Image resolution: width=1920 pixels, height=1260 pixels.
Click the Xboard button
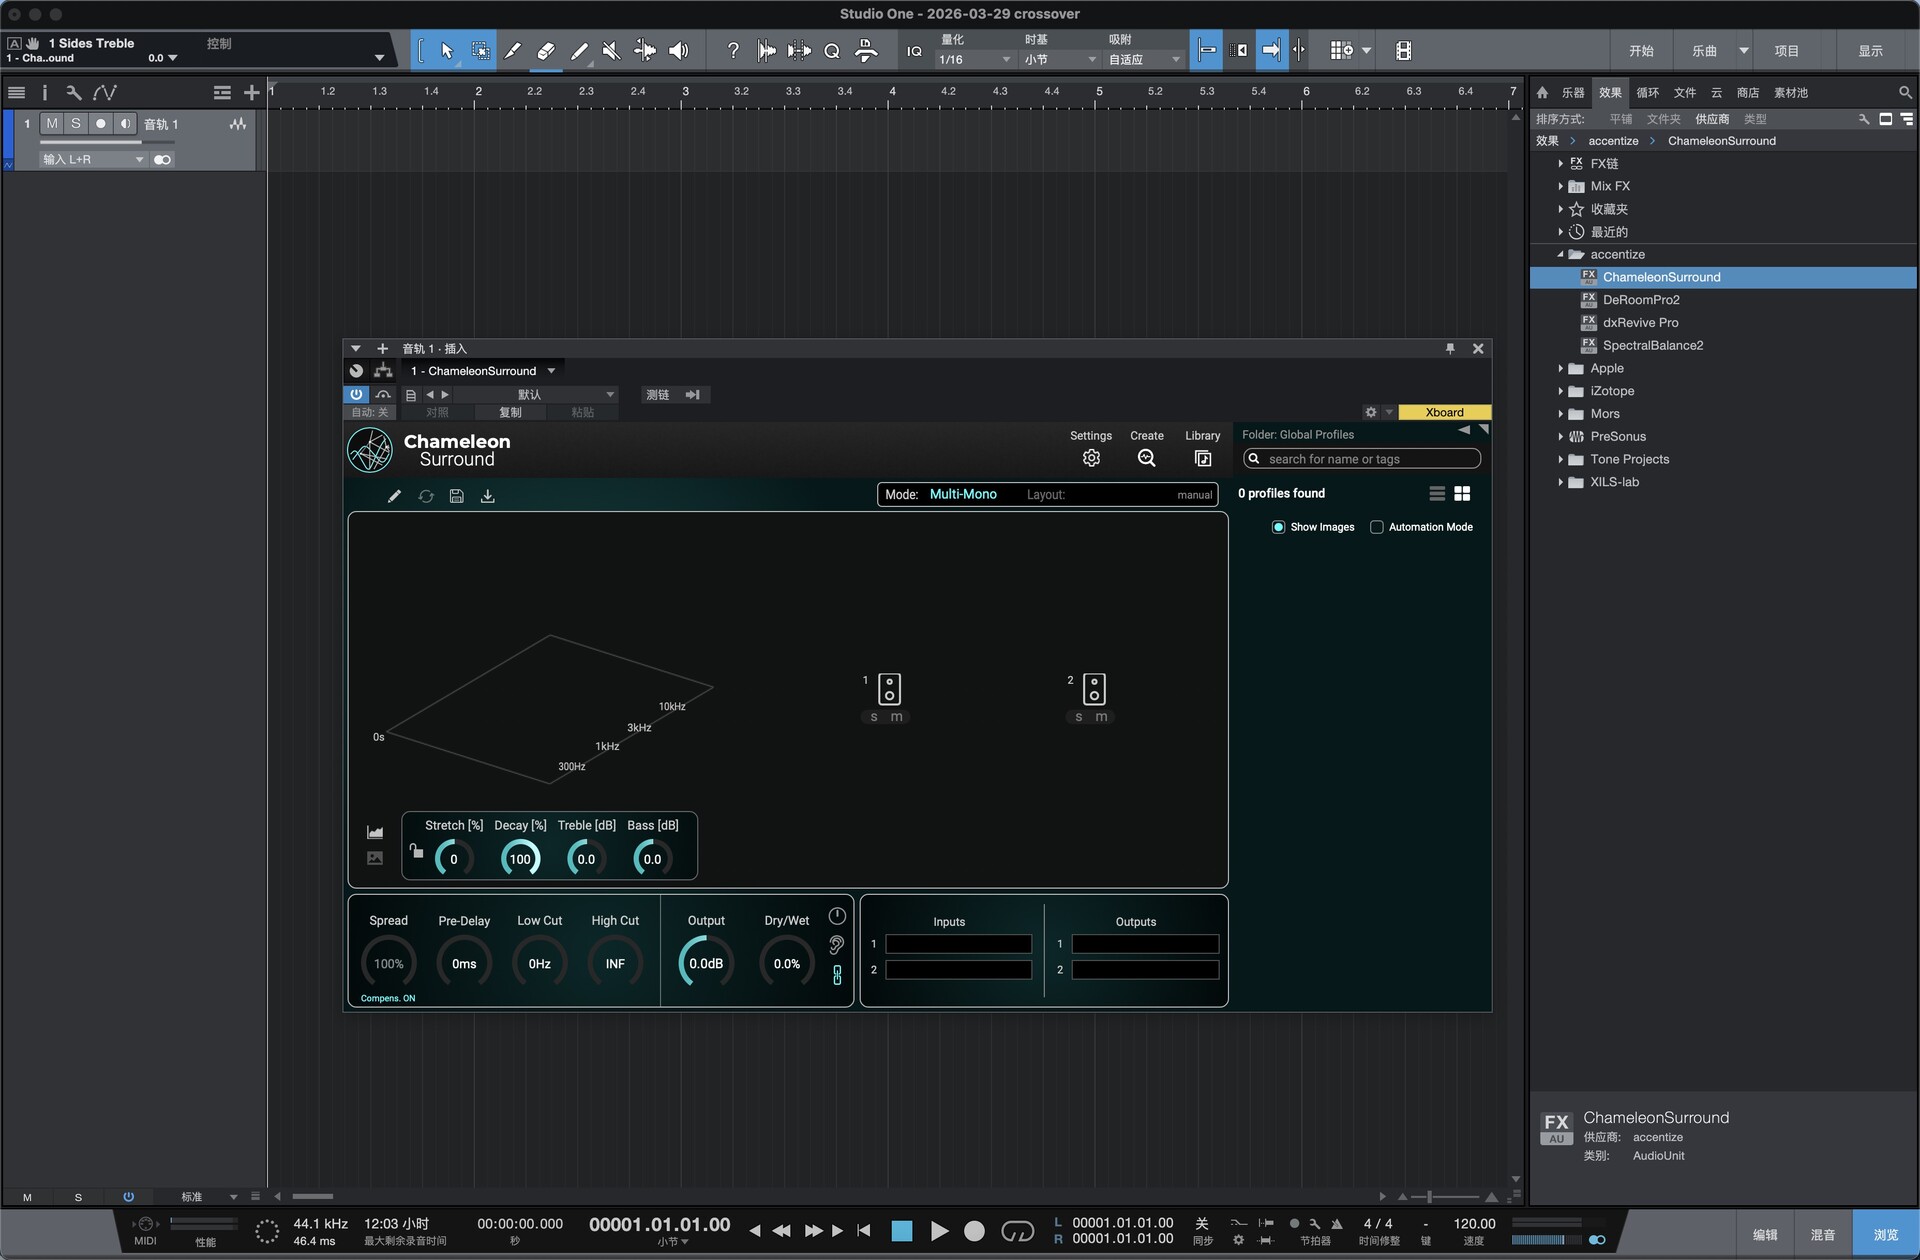coord(1444,412)
